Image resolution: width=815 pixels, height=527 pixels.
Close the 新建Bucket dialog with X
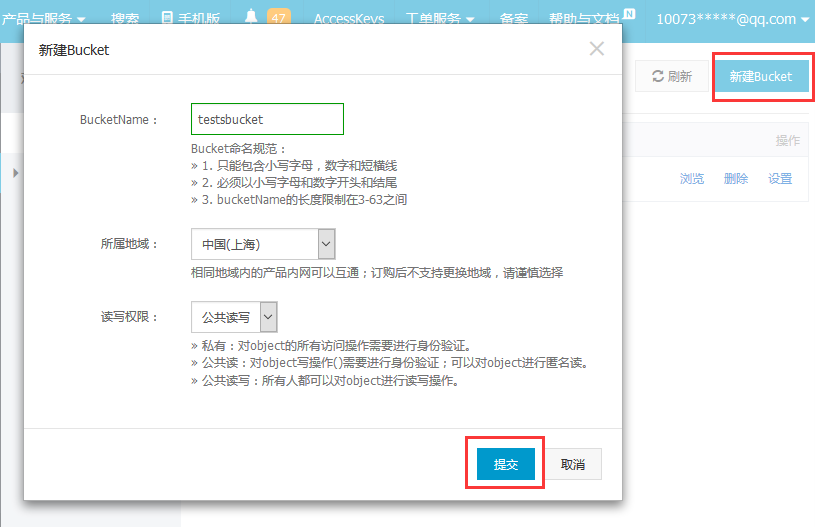pyautogui.click(x=597, y=49)
